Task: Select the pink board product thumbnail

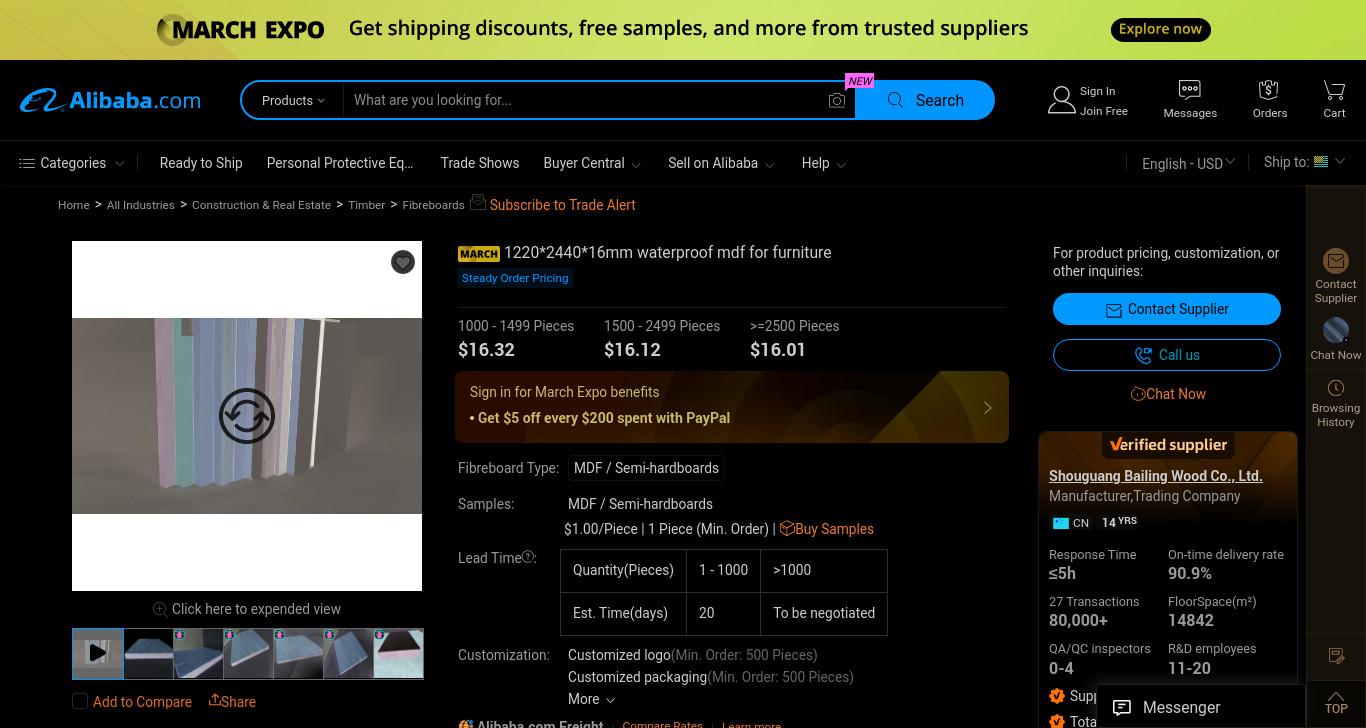Action: click(398, 653)
